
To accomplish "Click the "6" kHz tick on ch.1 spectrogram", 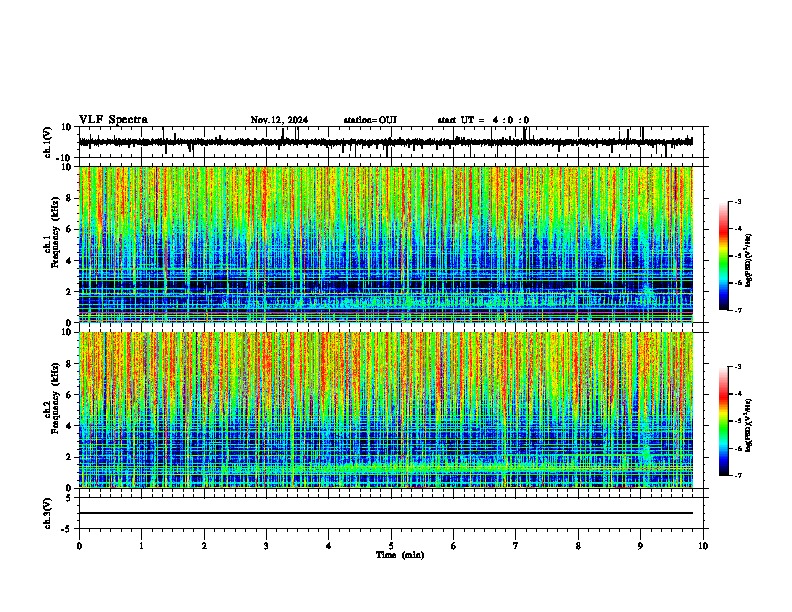I will 70,229.
